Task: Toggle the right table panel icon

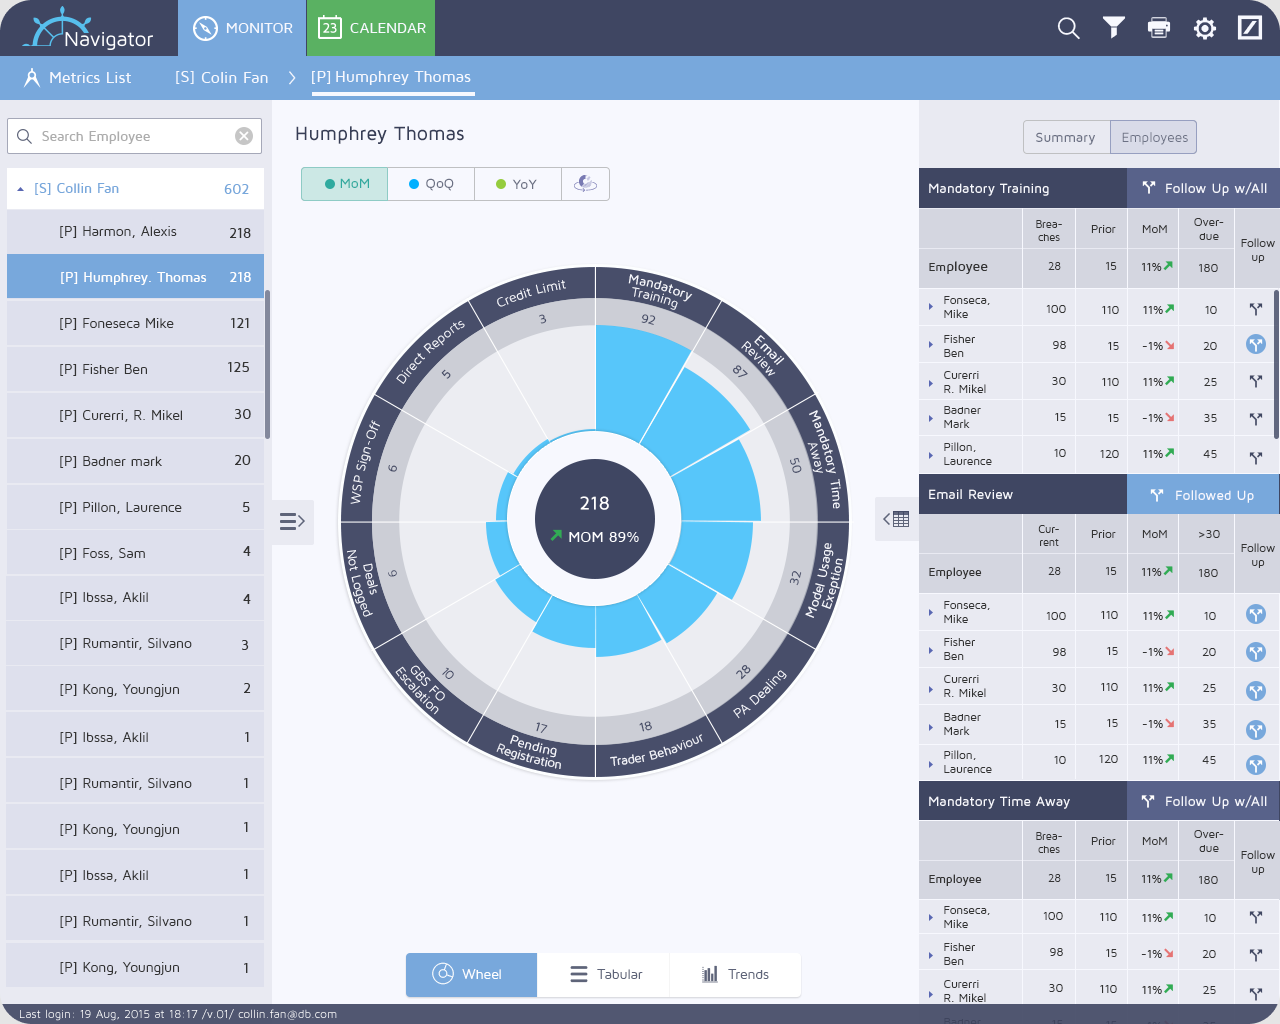Action: coord(896,519)
